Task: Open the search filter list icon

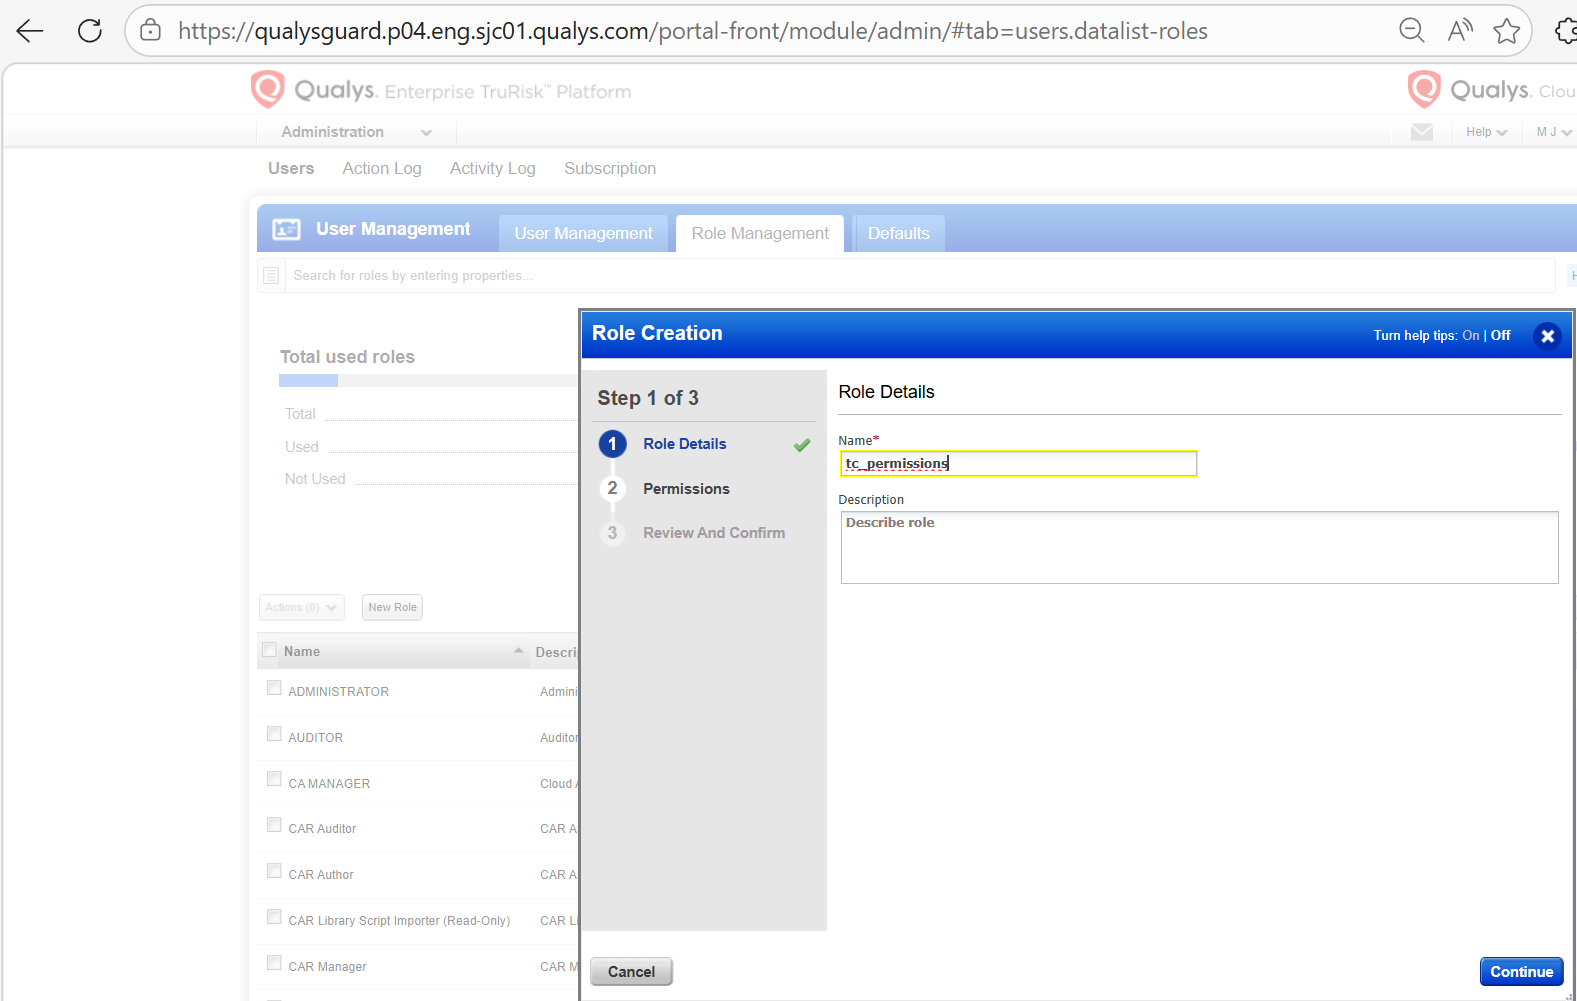Action: point(271,275)
